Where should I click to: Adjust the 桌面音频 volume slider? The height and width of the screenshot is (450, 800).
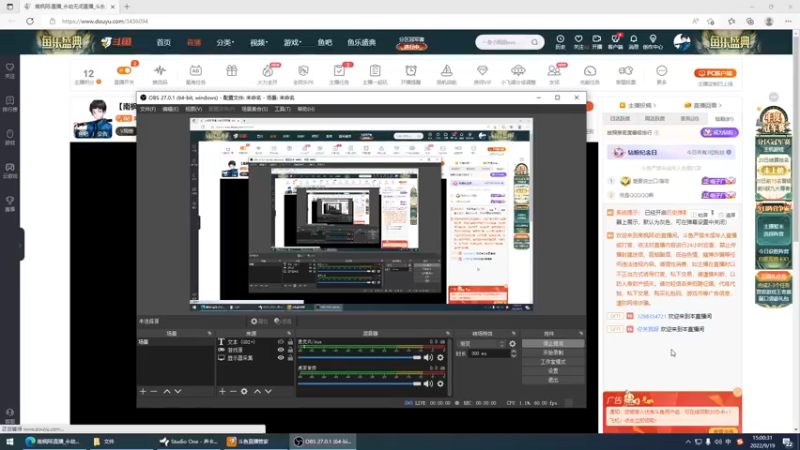[360, 384]
